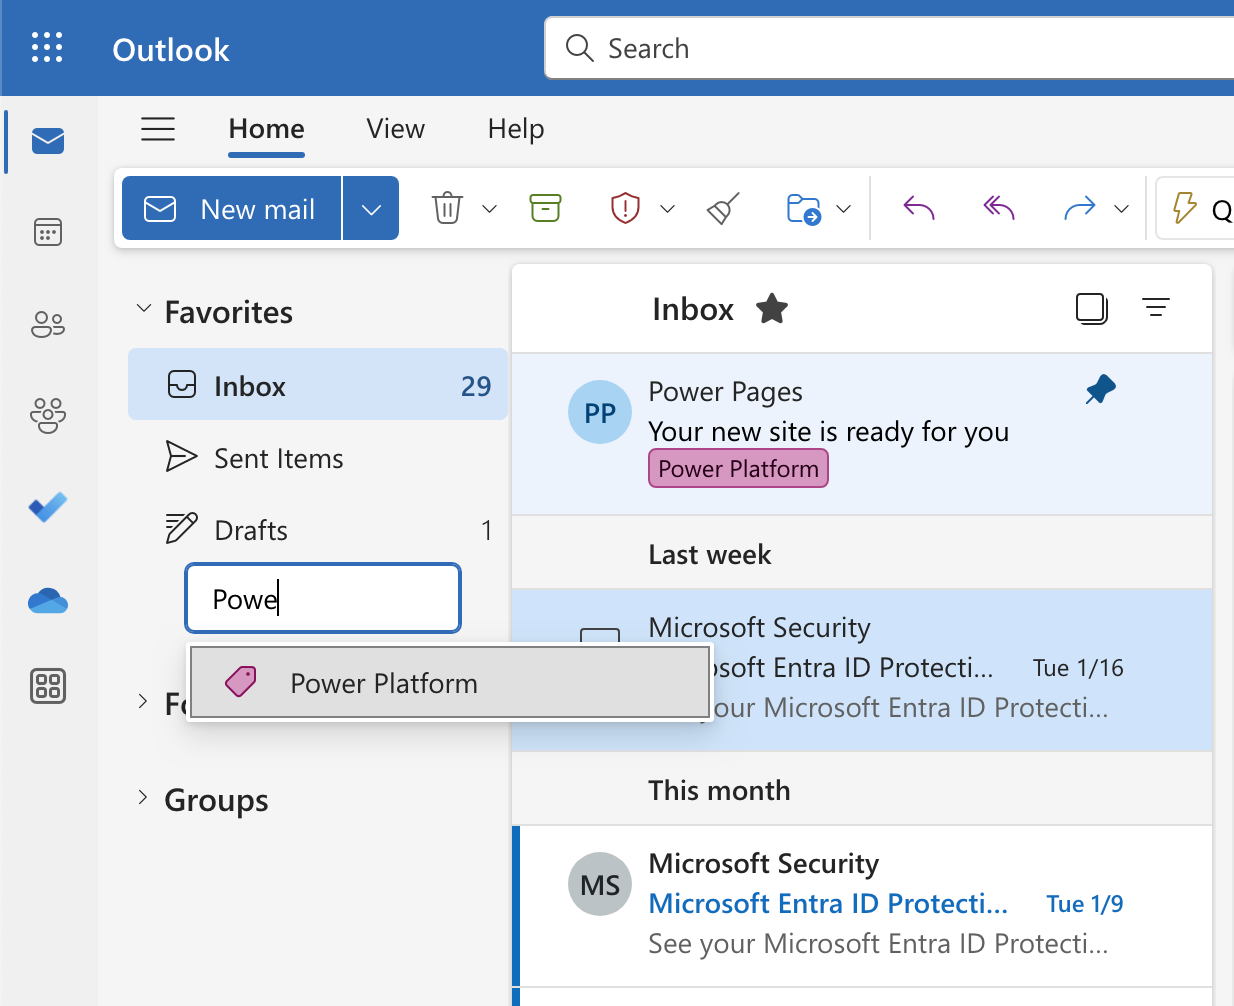This screenshot has height=1006, width=1234.
Task: Click the Power Platform category tag
Action: [x=738, y=469]
